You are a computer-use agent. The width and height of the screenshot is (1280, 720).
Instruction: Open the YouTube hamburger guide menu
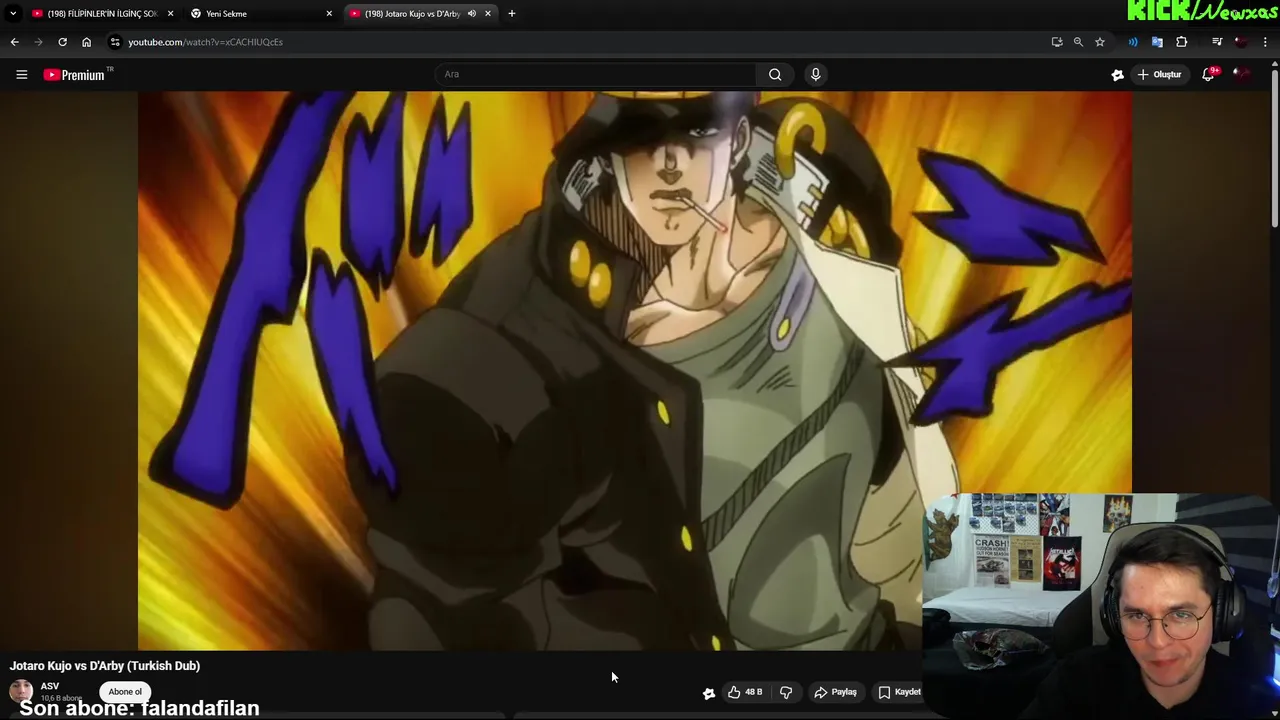21,74
